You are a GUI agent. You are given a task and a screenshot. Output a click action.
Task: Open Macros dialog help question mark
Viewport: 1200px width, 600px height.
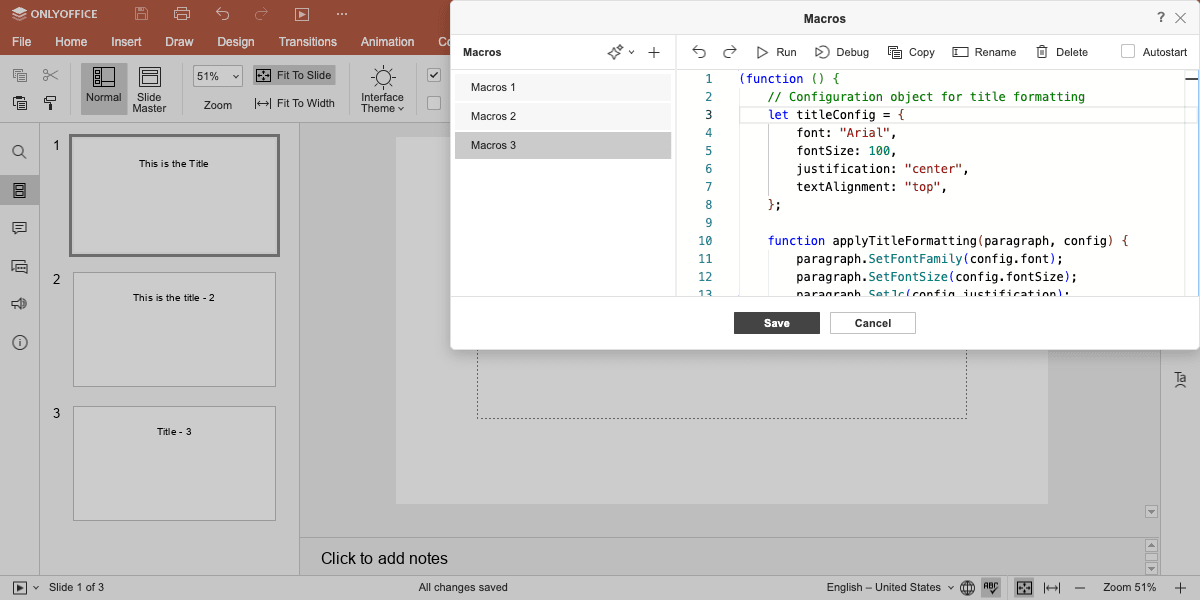pyautogui.click(x=1161, y=17)
